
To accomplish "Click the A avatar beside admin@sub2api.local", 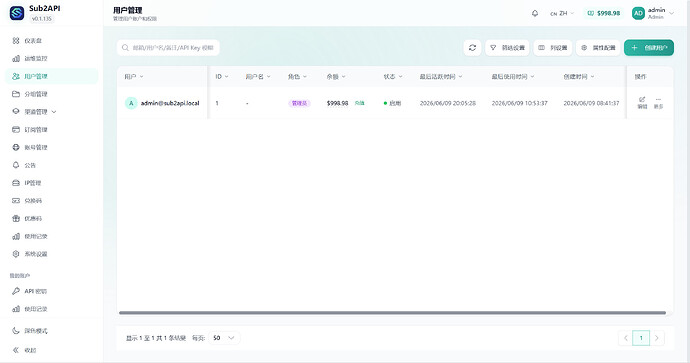I will coord(131,103).
